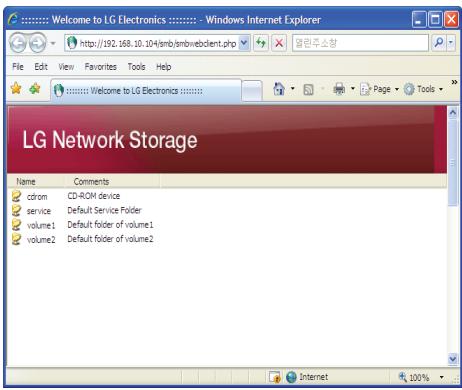The image size is (462, 390).
Task: Expand the command bar overflow chevron
Action: coord(454,82)
